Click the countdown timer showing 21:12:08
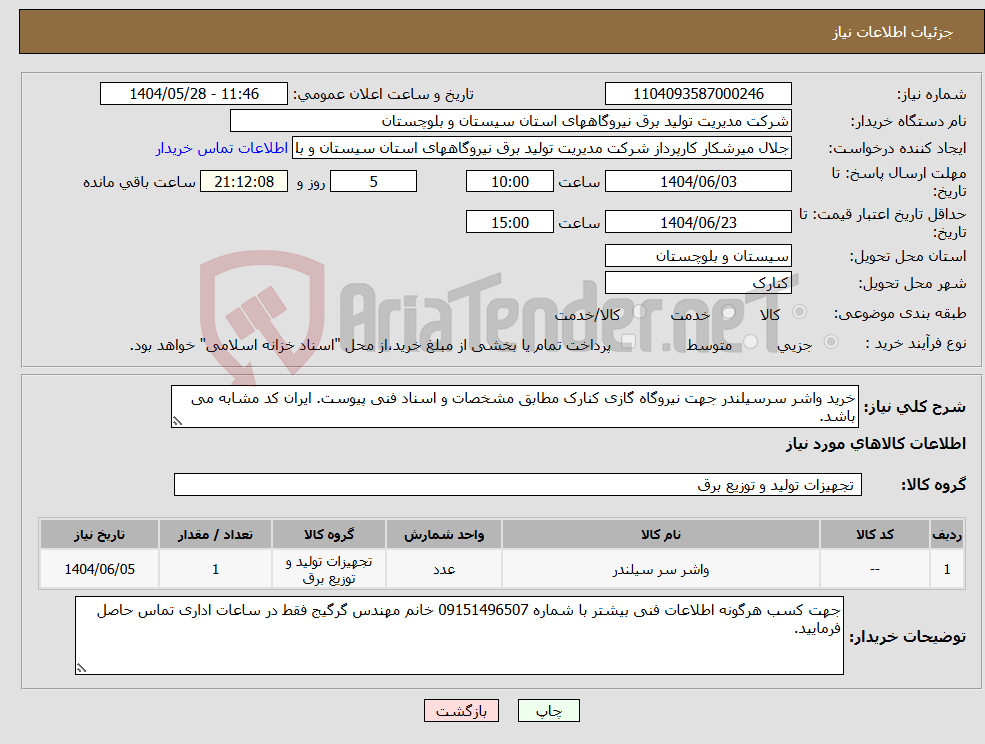Viewport: 985px width, 744px height. click(x=246, y=181)
